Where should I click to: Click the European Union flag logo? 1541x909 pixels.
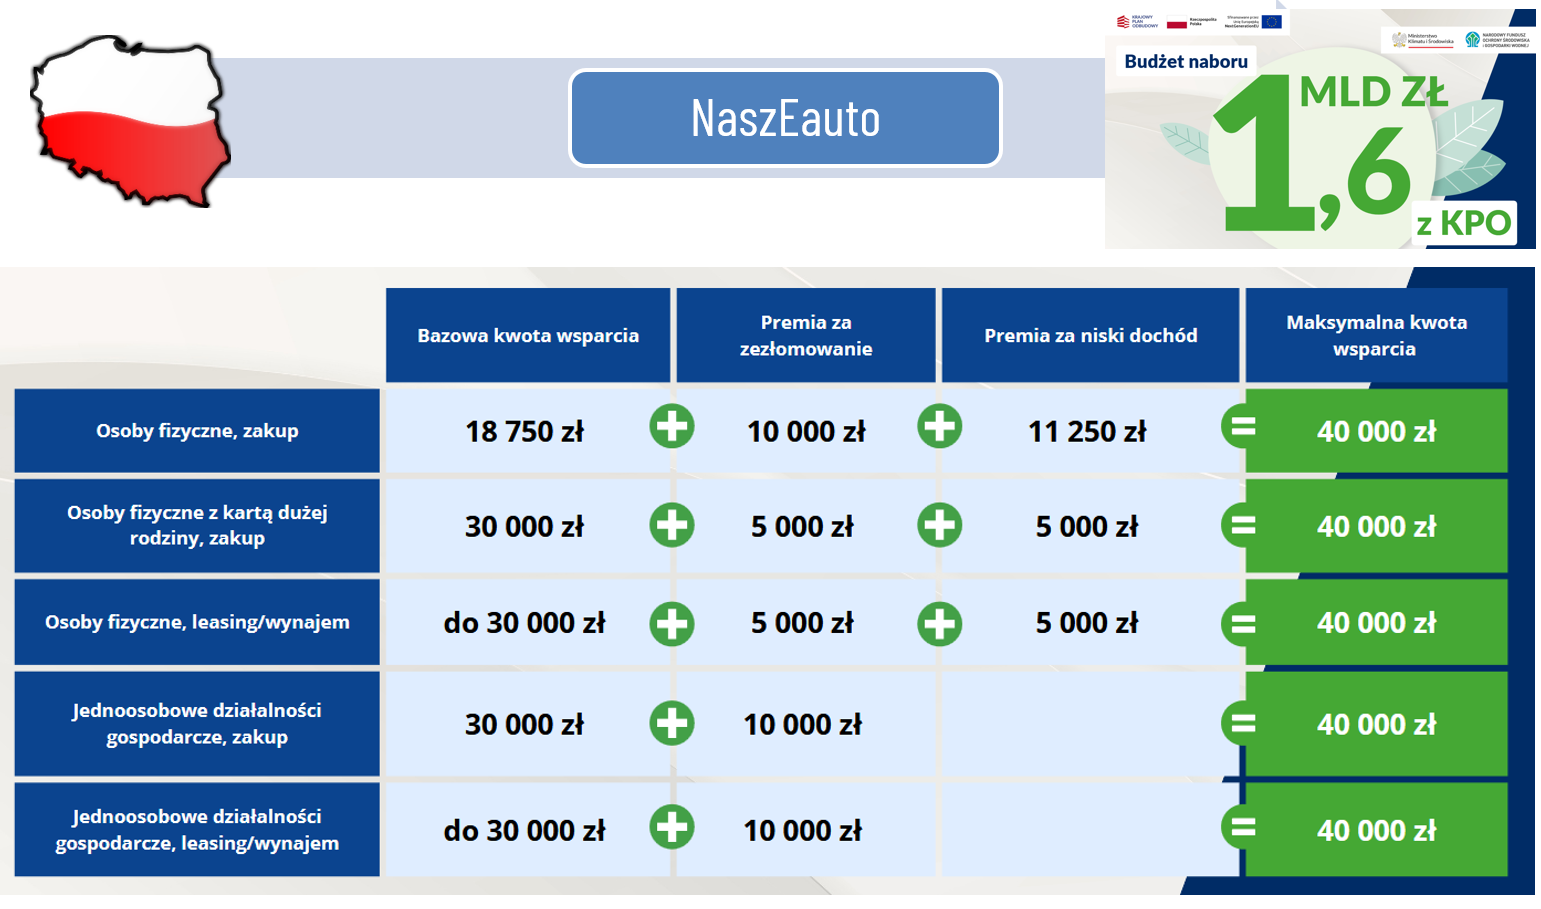[x=1271, y=22]
